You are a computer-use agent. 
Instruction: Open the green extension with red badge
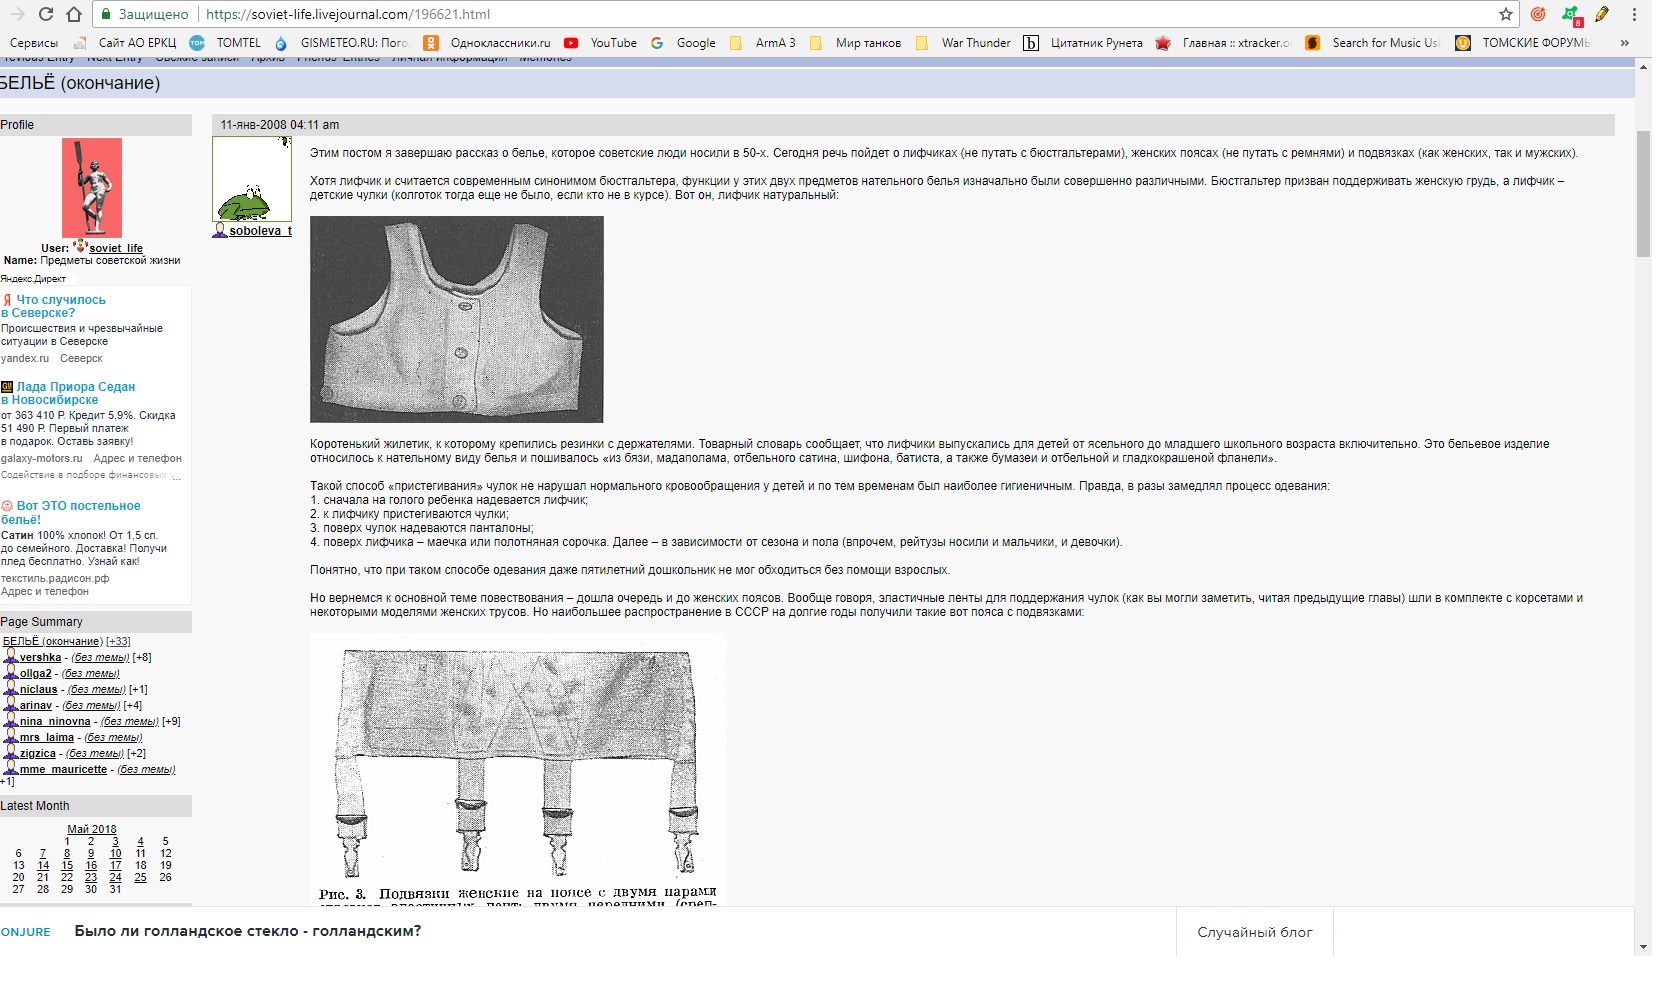(1570, 15)
